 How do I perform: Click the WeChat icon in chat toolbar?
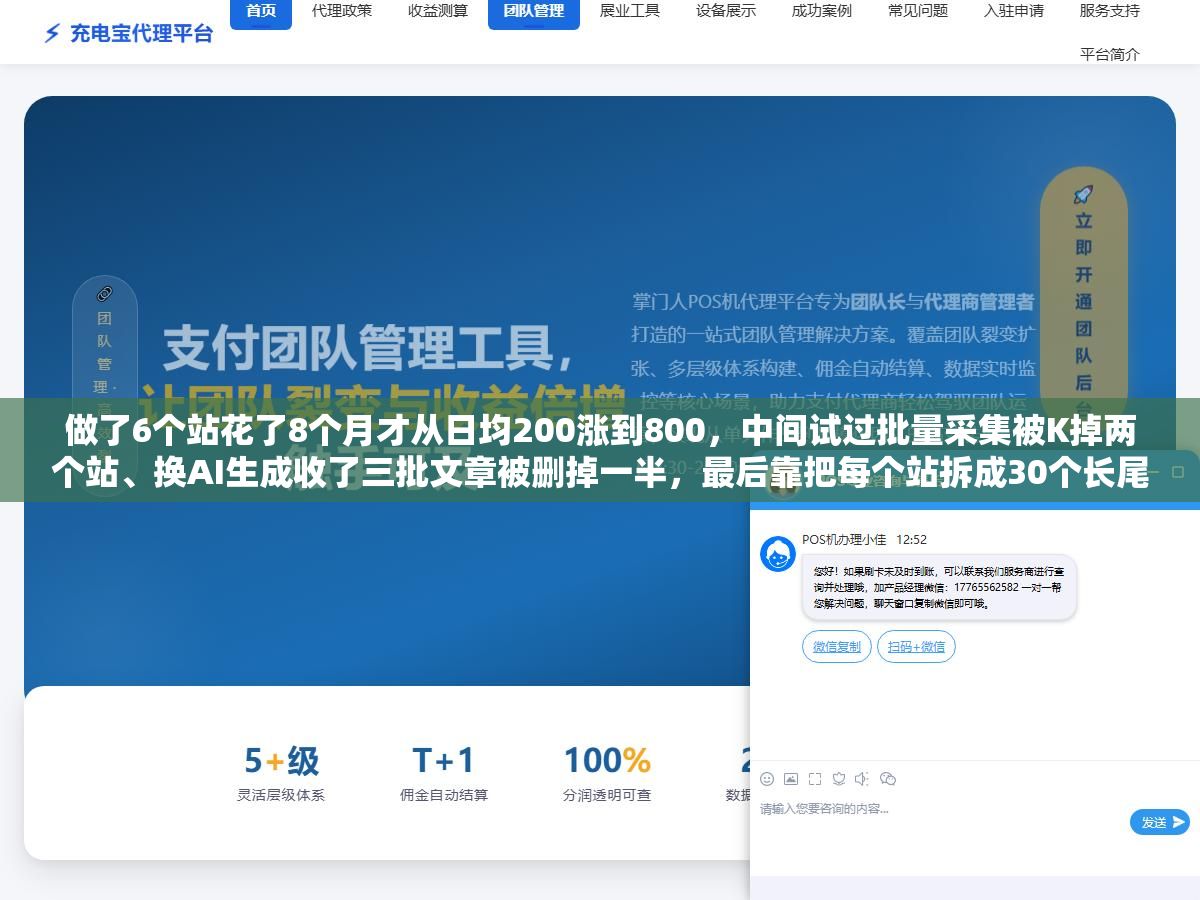point(887,779)
